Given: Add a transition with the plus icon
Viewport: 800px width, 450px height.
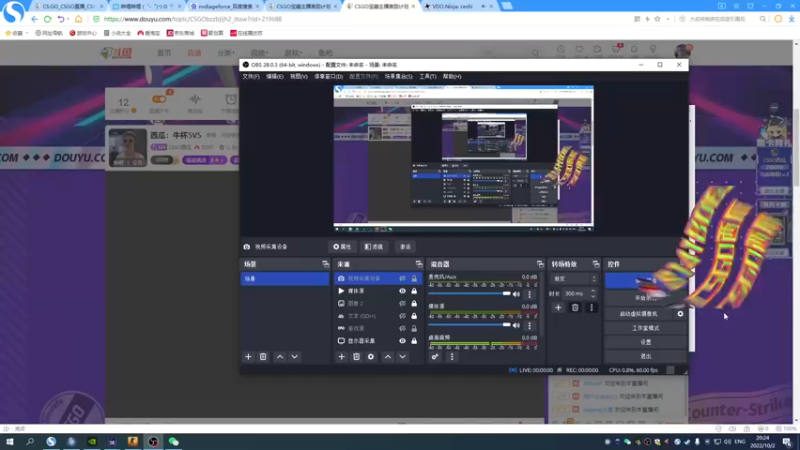Looking at the screenshot, I should tap(558, 308).
